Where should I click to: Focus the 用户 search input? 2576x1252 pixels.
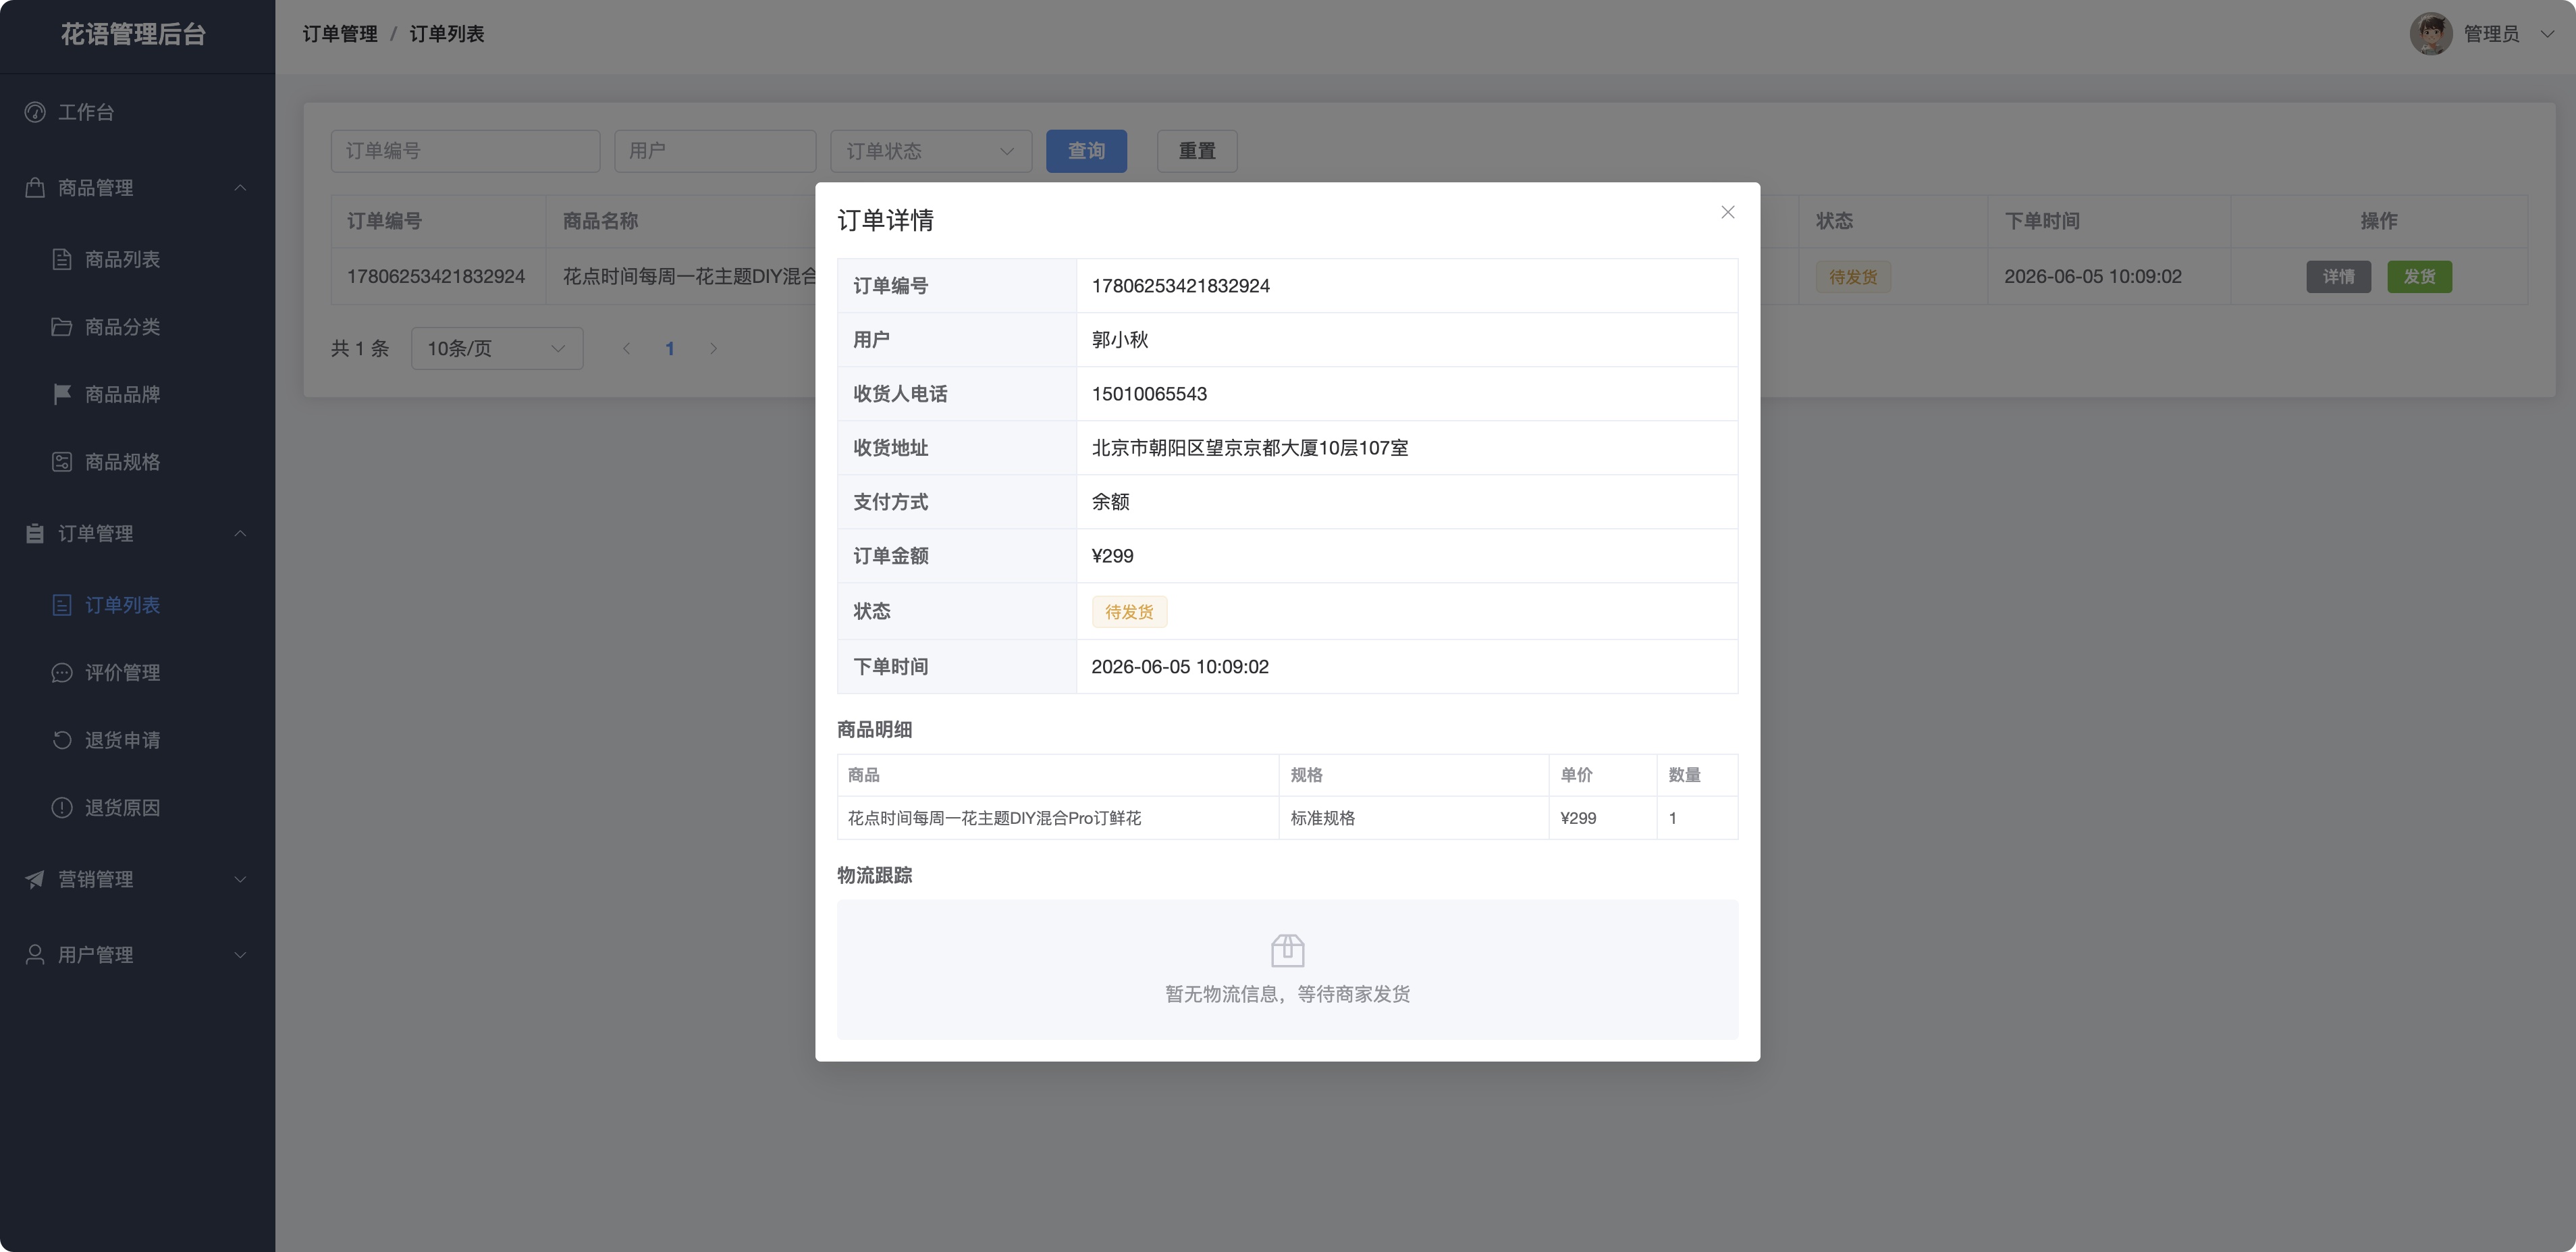click(x=715, y=151)
